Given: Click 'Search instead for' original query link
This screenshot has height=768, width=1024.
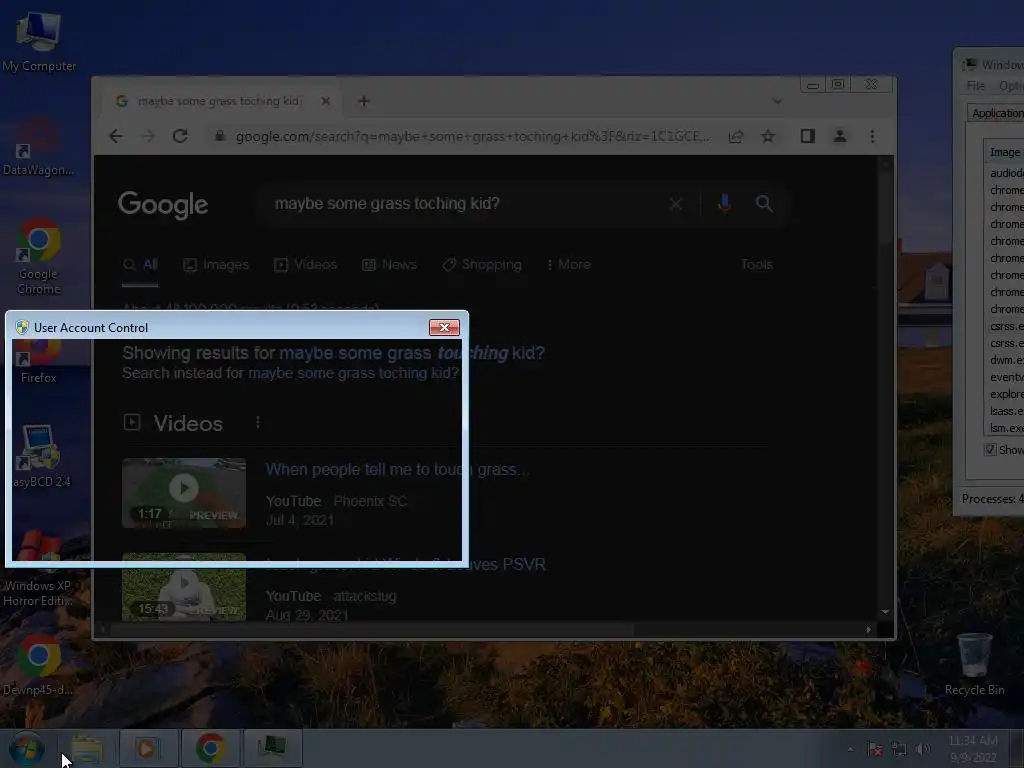Looking at the screenshot, I should pyautogui.click(x=353, y=373).
